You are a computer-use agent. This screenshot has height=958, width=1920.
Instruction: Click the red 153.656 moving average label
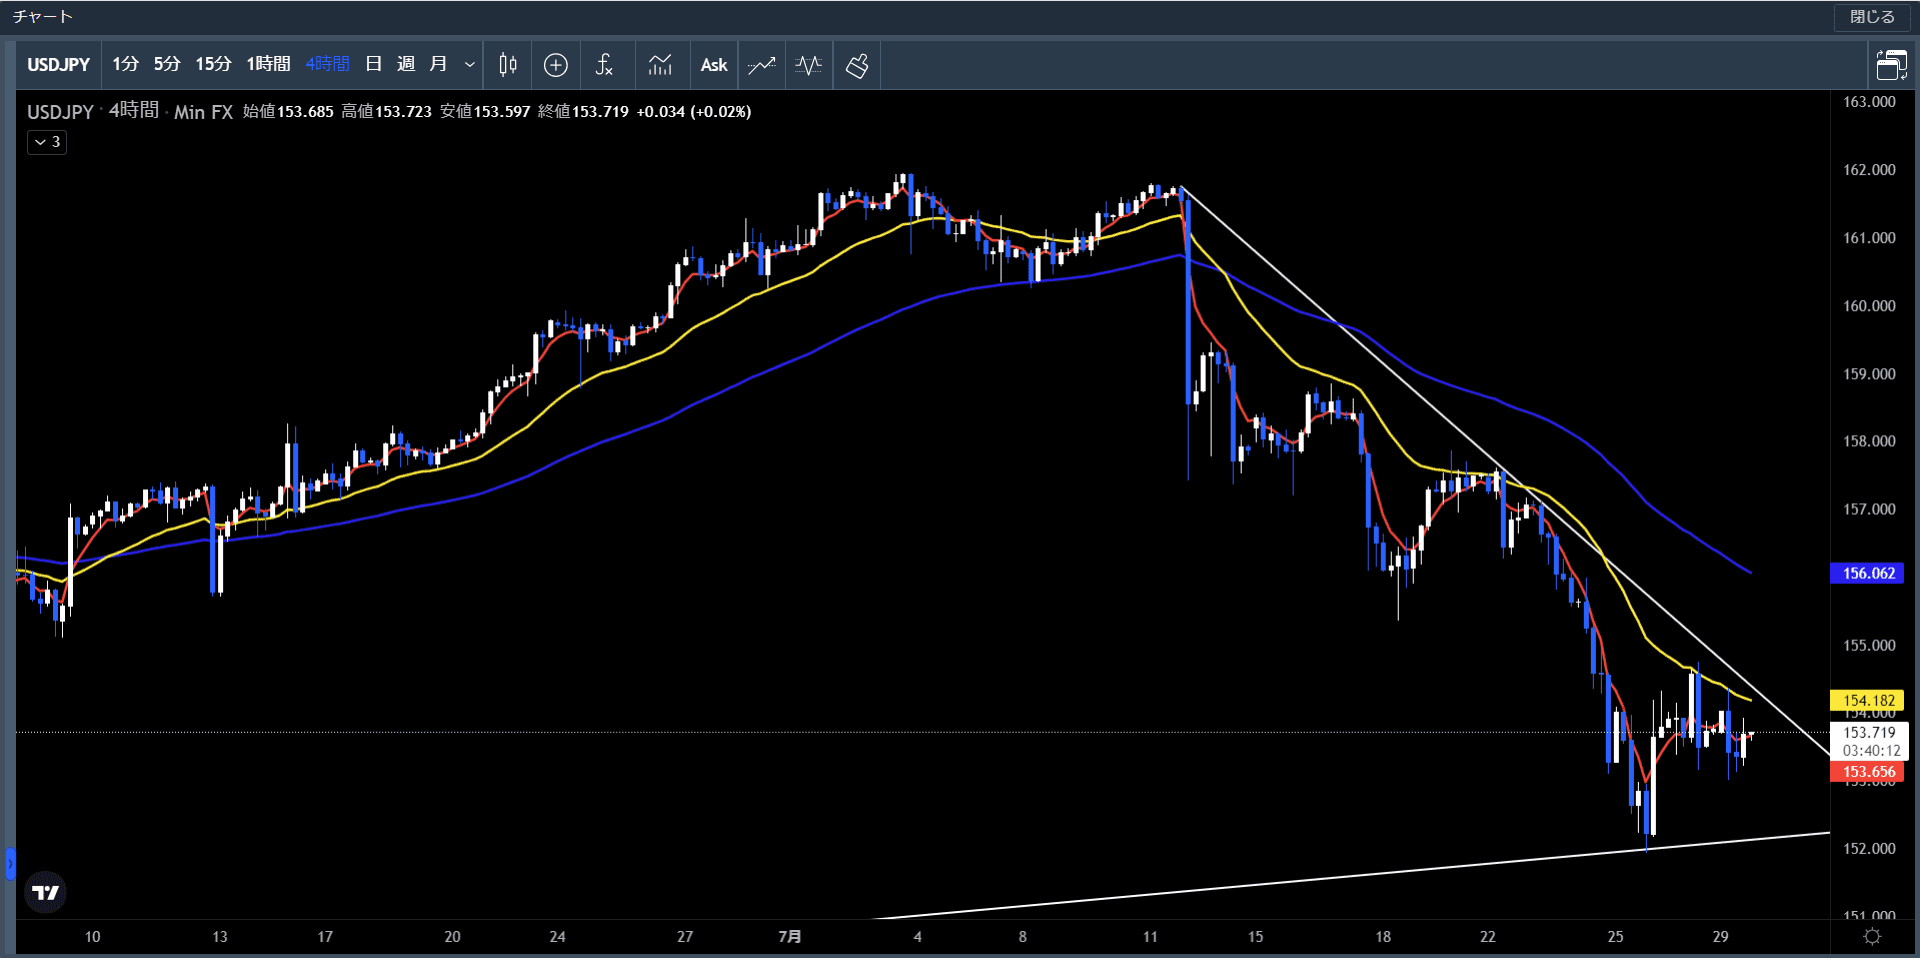point(1867,772)
